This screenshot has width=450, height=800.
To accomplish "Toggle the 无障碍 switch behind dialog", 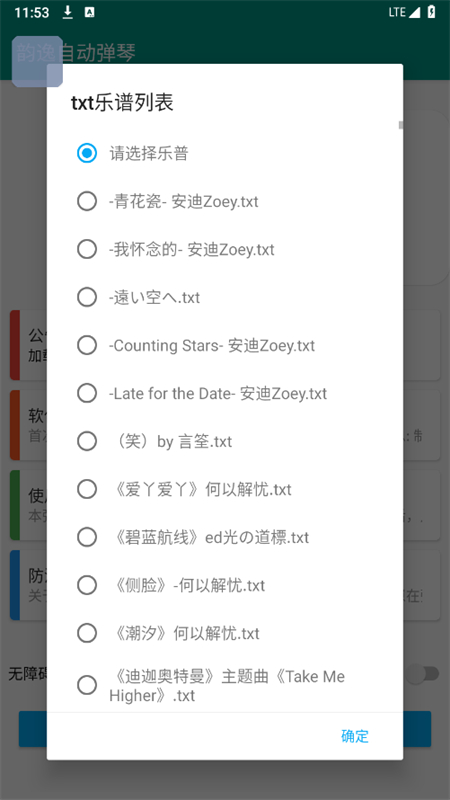I will 423,674.
